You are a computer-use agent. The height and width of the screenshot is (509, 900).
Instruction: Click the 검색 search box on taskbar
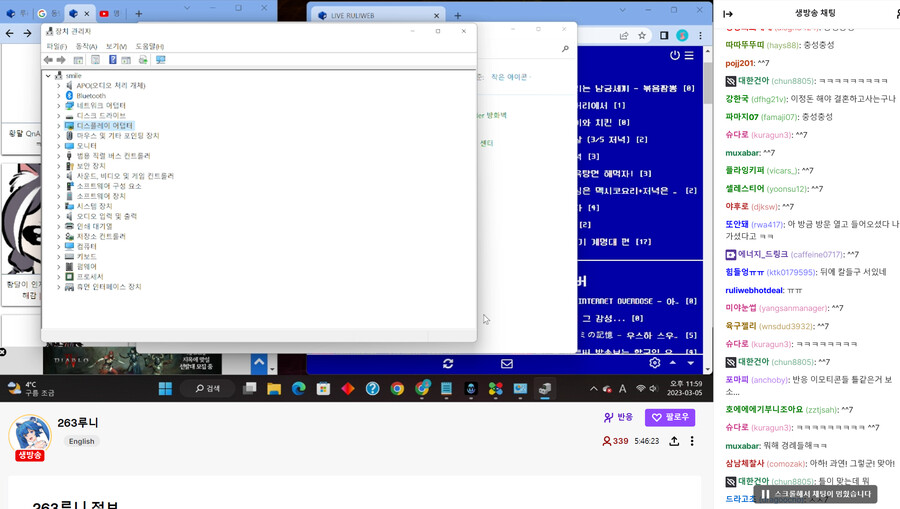click(x=207, y=389)
